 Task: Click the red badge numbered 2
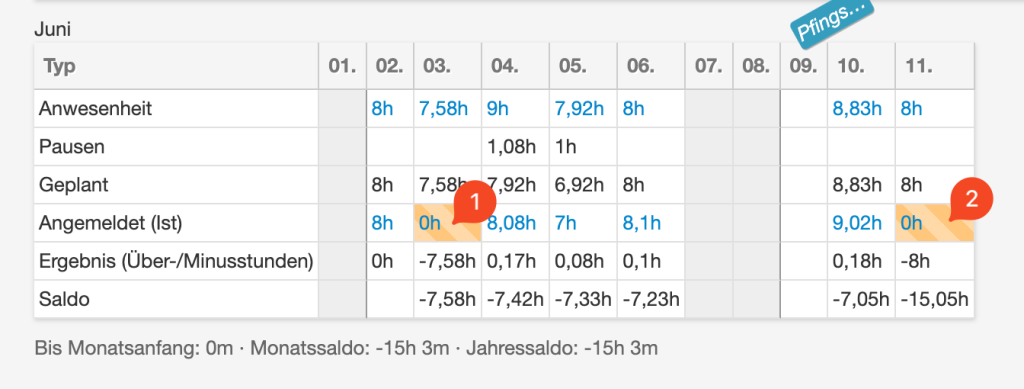tap(971, 199)
